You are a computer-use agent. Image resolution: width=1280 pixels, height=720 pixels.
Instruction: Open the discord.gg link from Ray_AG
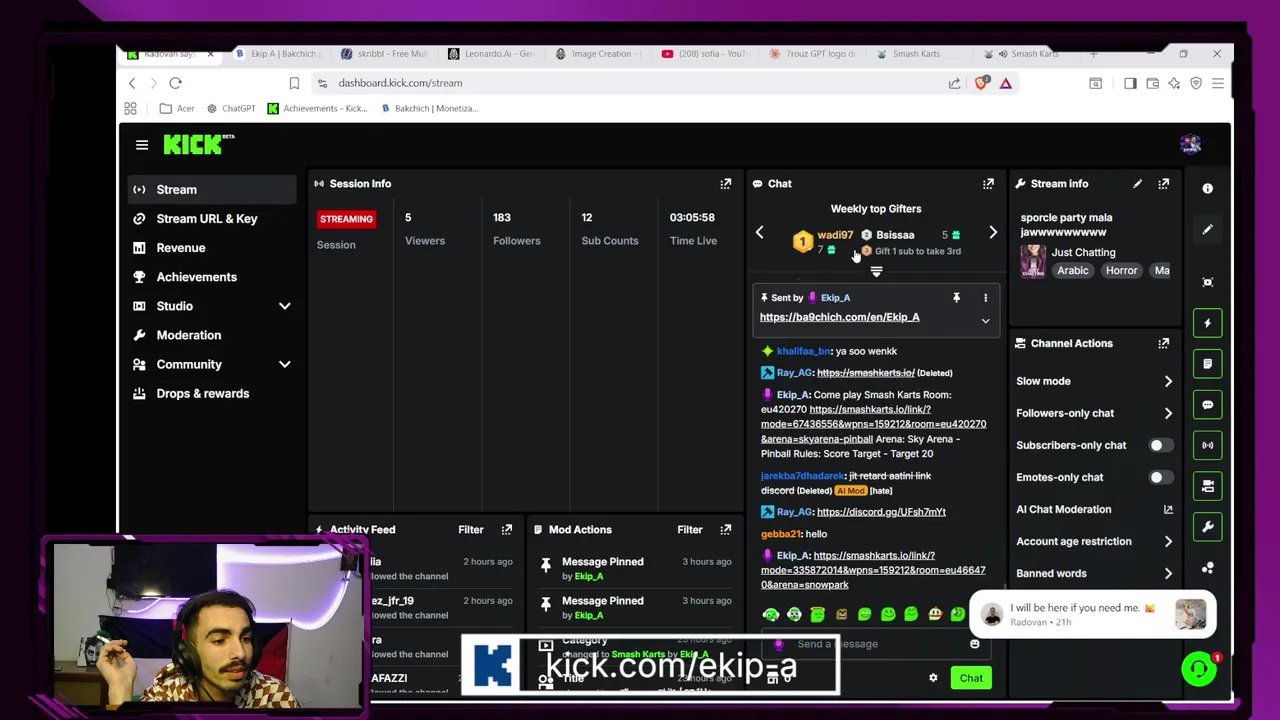coord(881,512)
